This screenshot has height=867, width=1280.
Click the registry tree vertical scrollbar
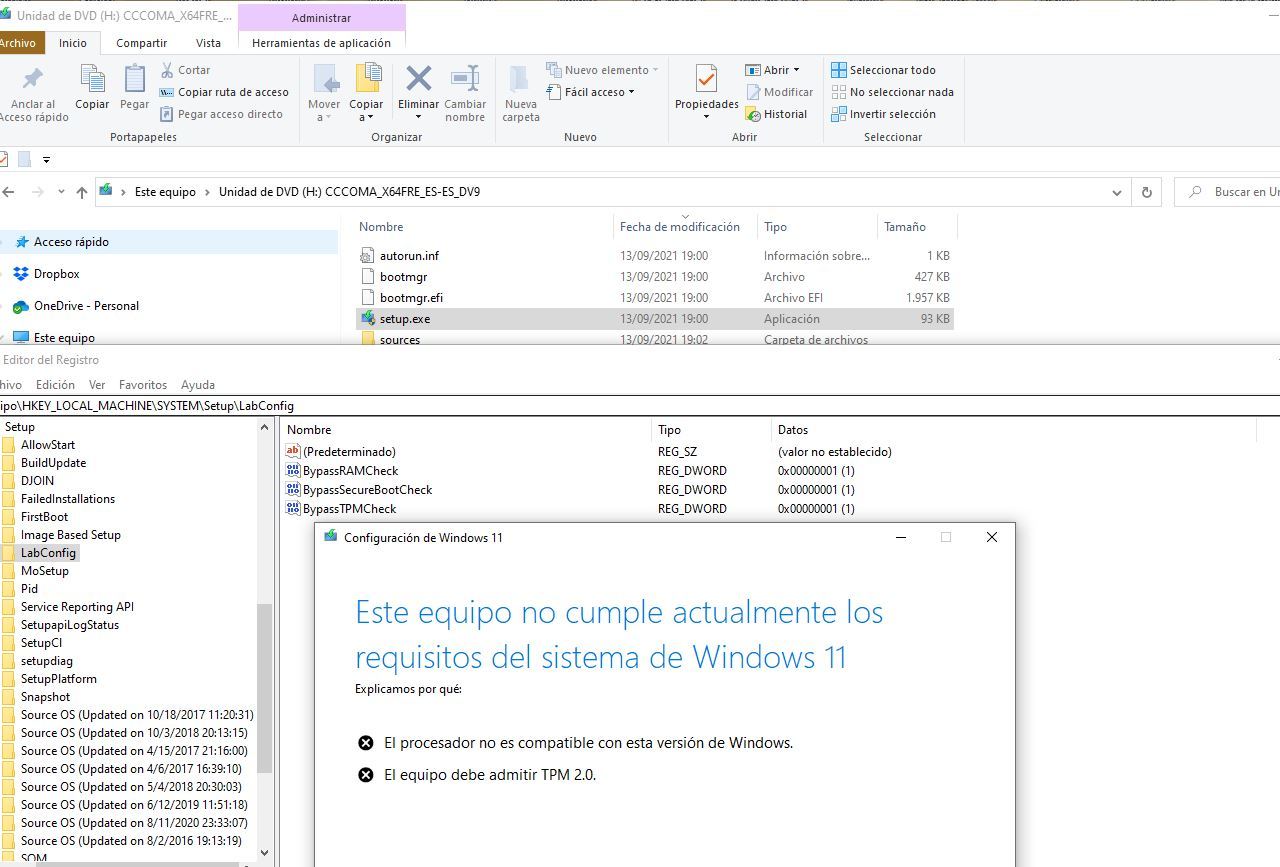click(264, 688)
